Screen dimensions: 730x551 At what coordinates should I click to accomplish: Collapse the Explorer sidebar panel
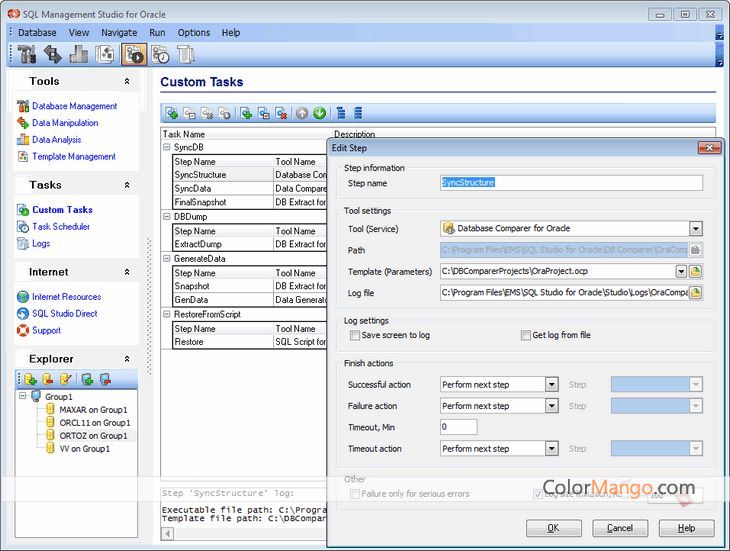(127, 359)
